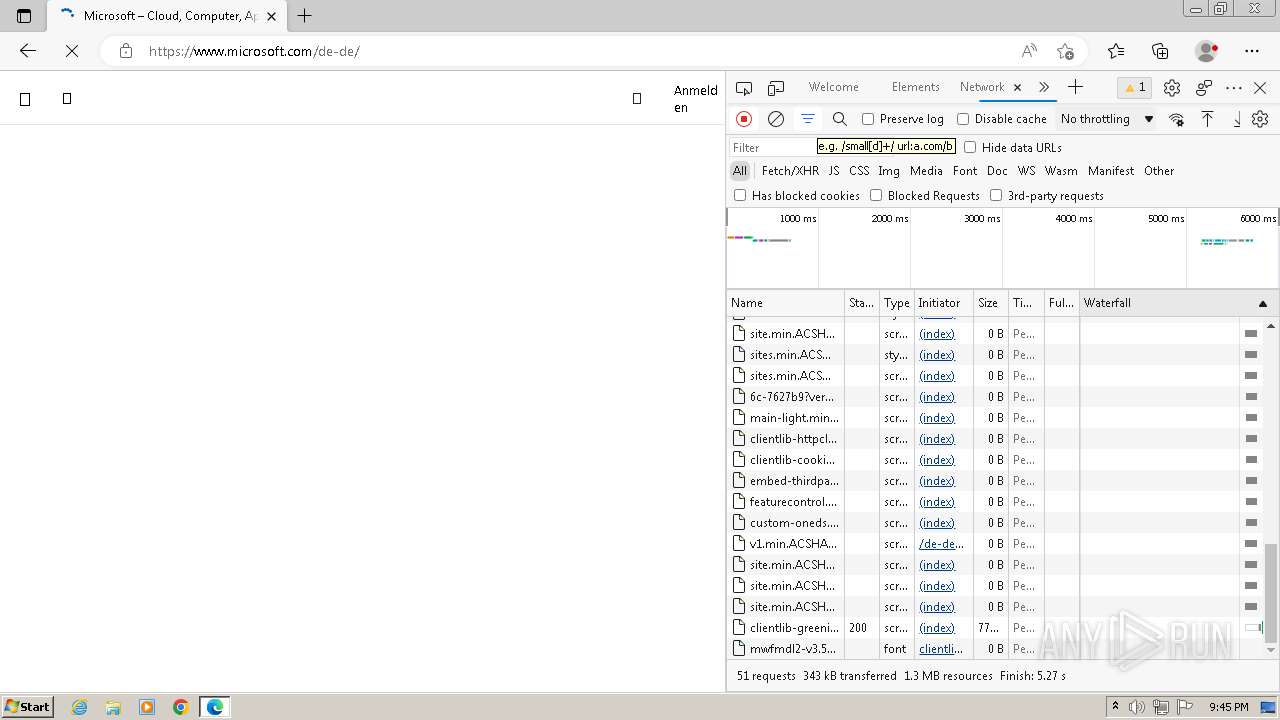The width and height of the screenshot is (1280, 720).
Task: Select the Network tab
Action: (982, 87)
